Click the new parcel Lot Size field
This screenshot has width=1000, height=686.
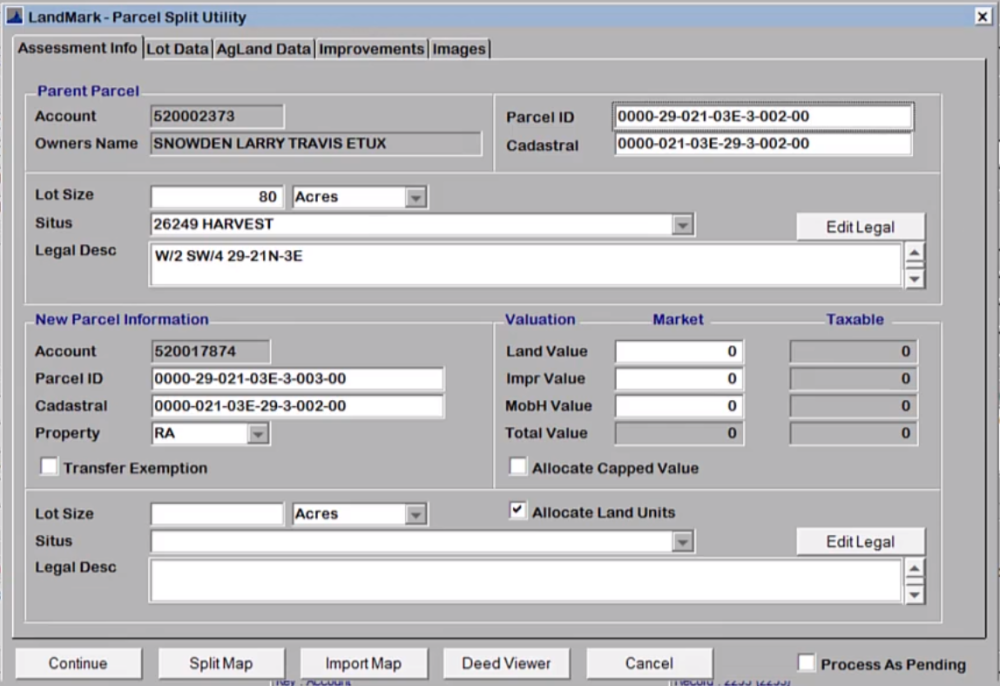click(x=215, y=513)
